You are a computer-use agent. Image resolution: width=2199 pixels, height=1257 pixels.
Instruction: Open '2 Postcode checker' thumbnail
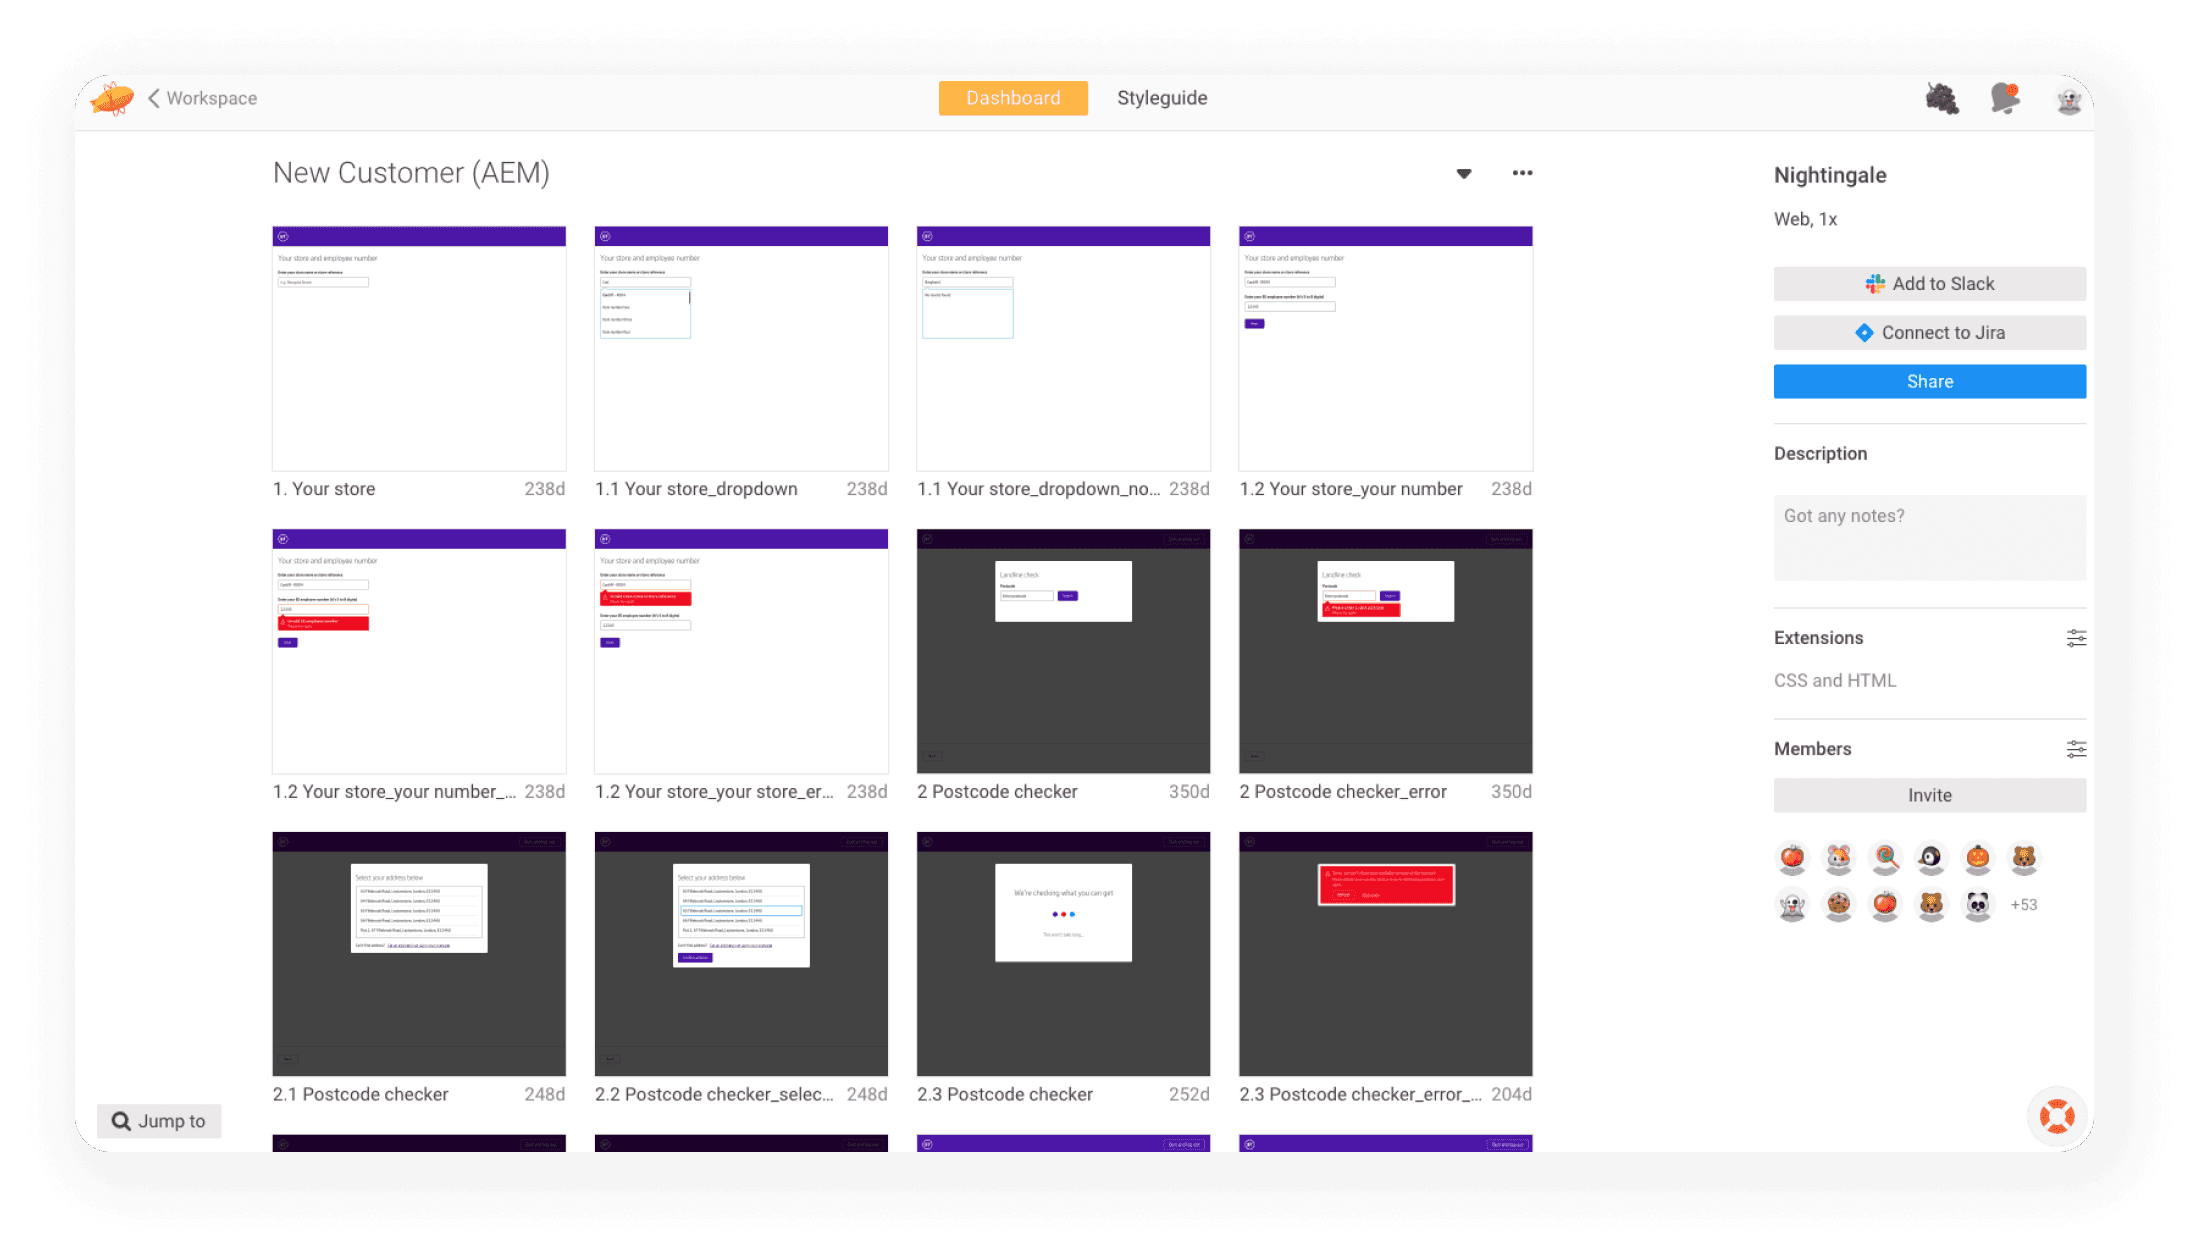pos(1063,651)
